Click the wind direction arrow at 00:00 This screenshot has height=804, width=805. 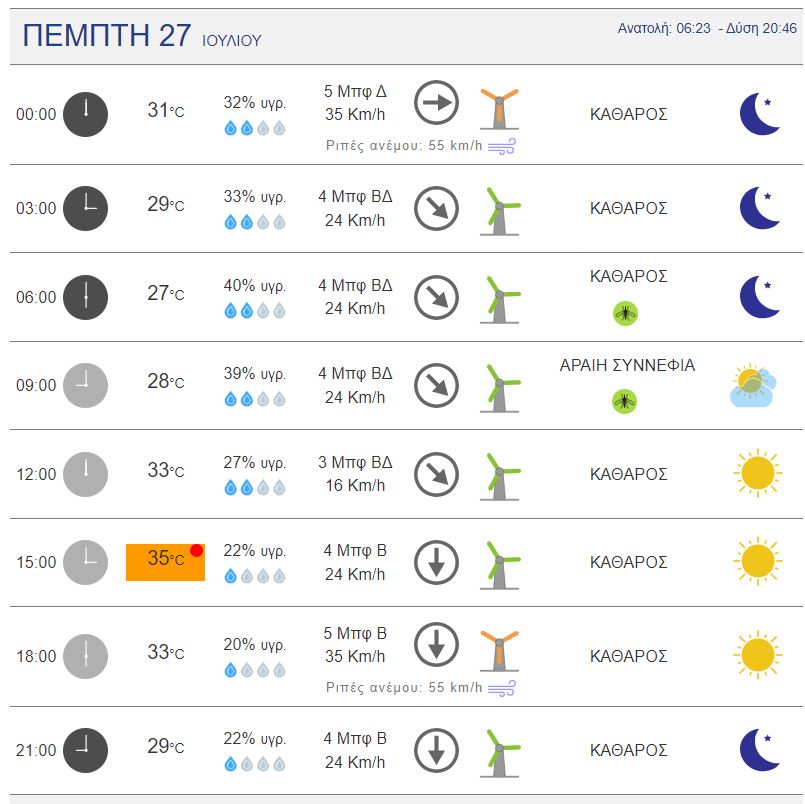point(436,102)
